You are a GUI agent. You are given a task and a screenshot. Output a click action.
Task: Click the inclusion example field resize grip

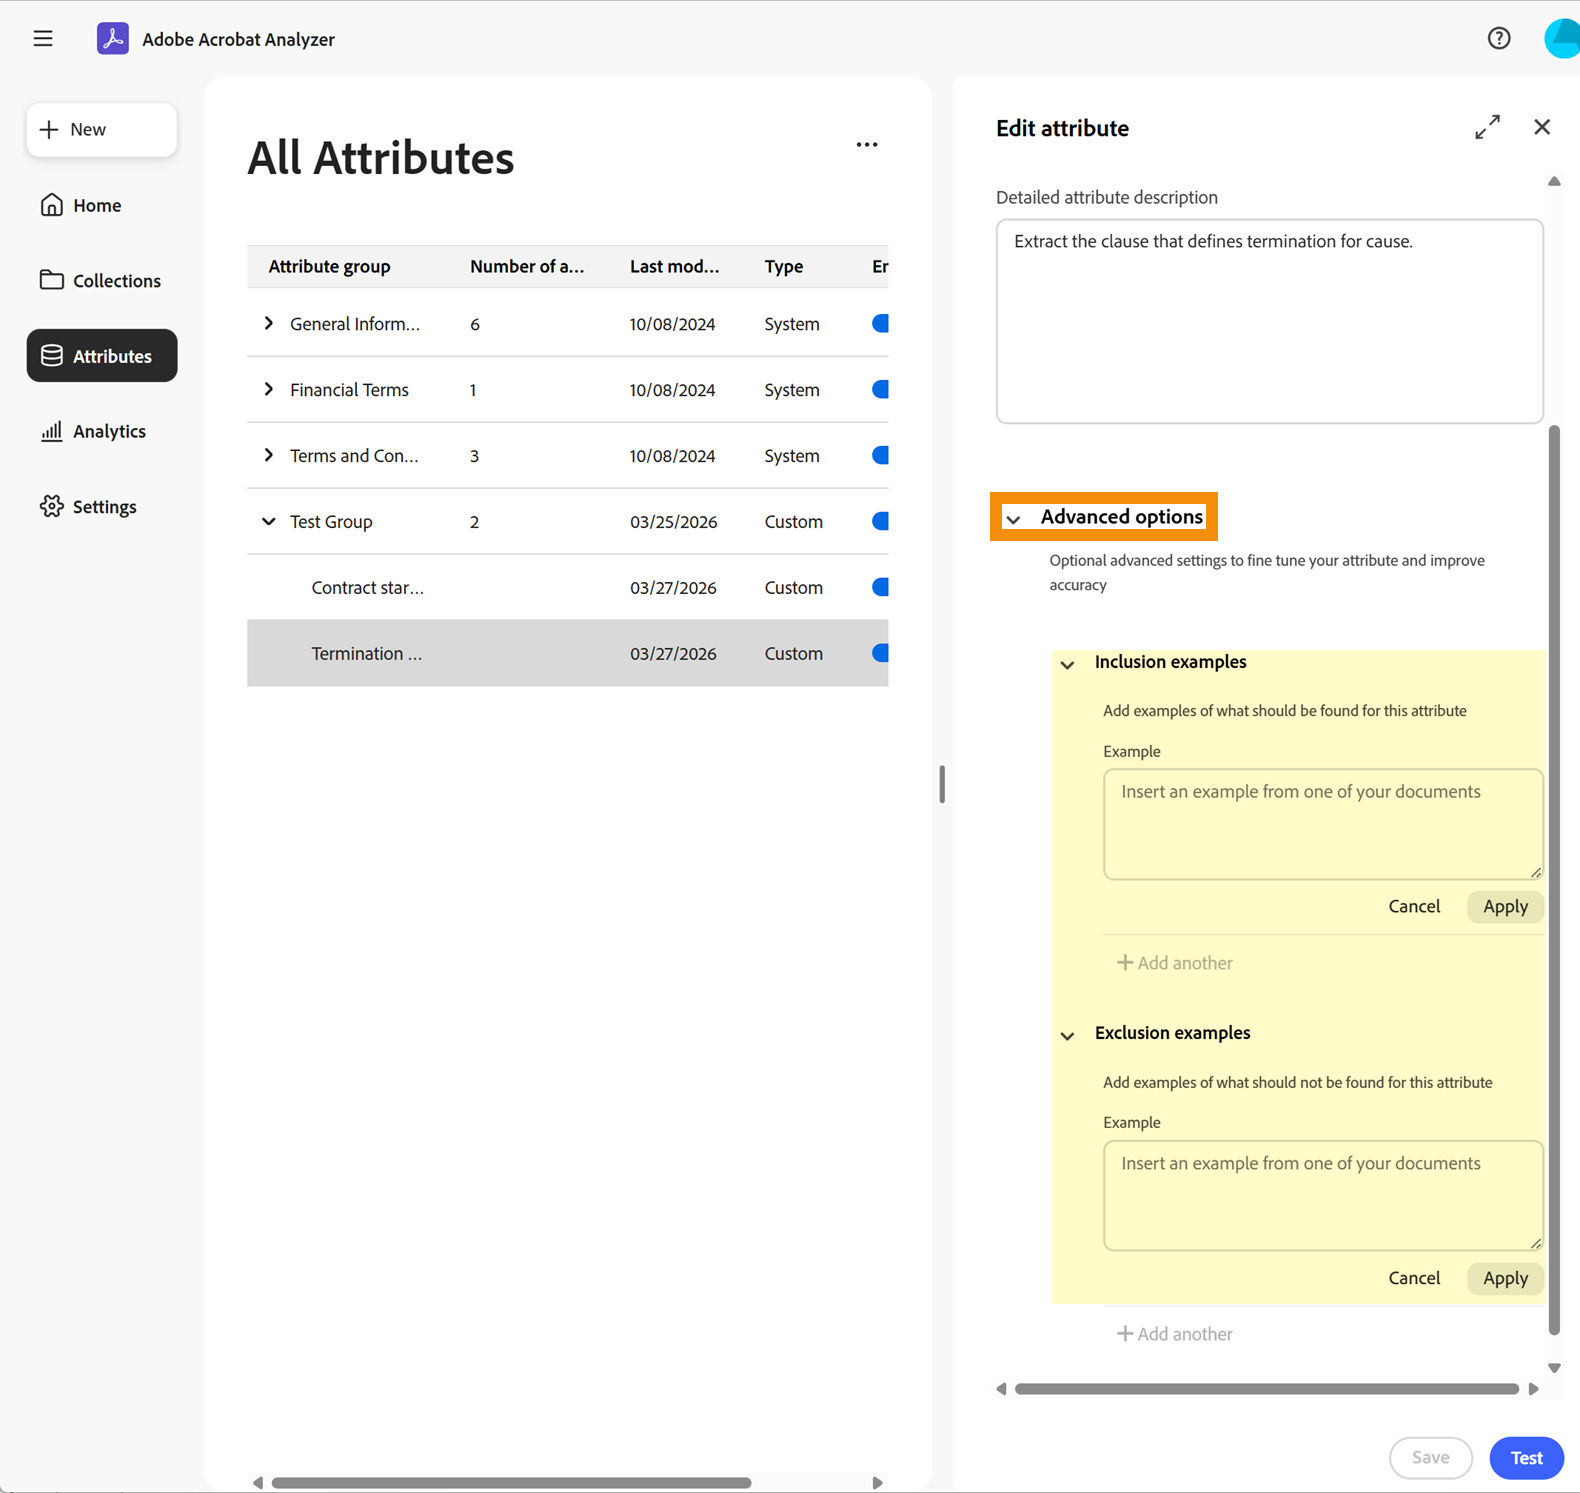tap(1536, 872)
